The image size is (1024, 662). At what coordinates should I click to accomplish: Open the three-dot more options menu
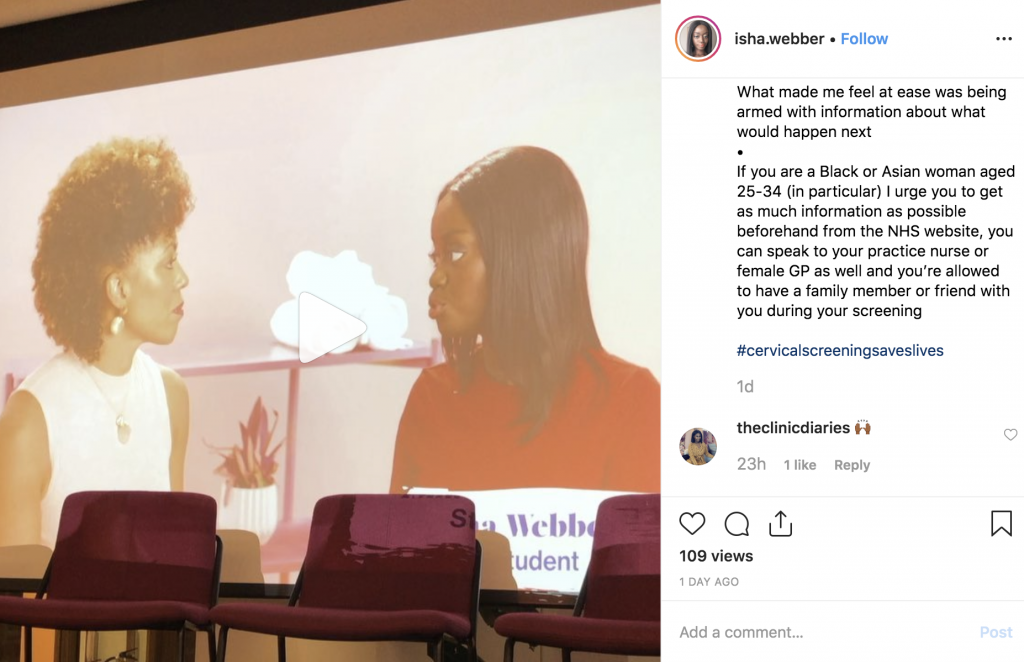(x=1004, y=39)
